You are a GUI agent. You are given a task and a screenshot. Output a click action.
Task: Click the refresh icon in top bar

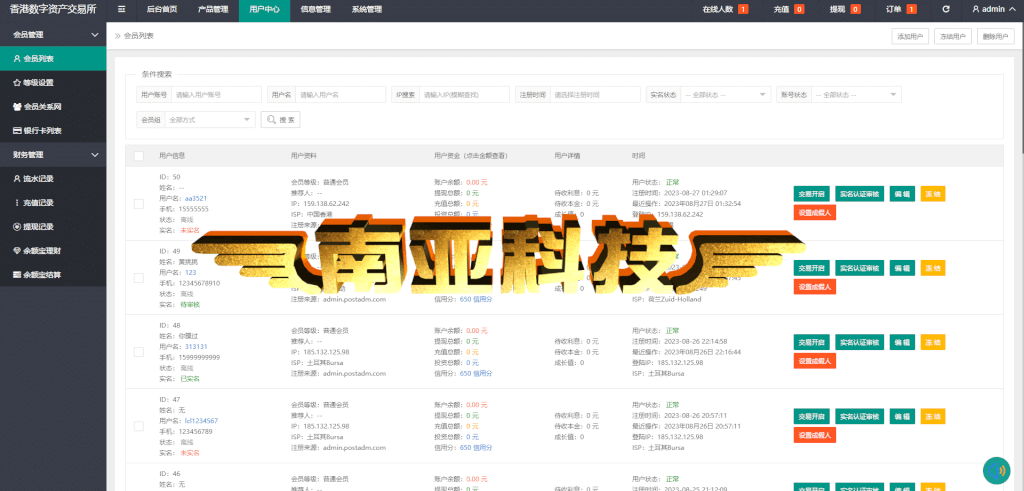point(946,9)
